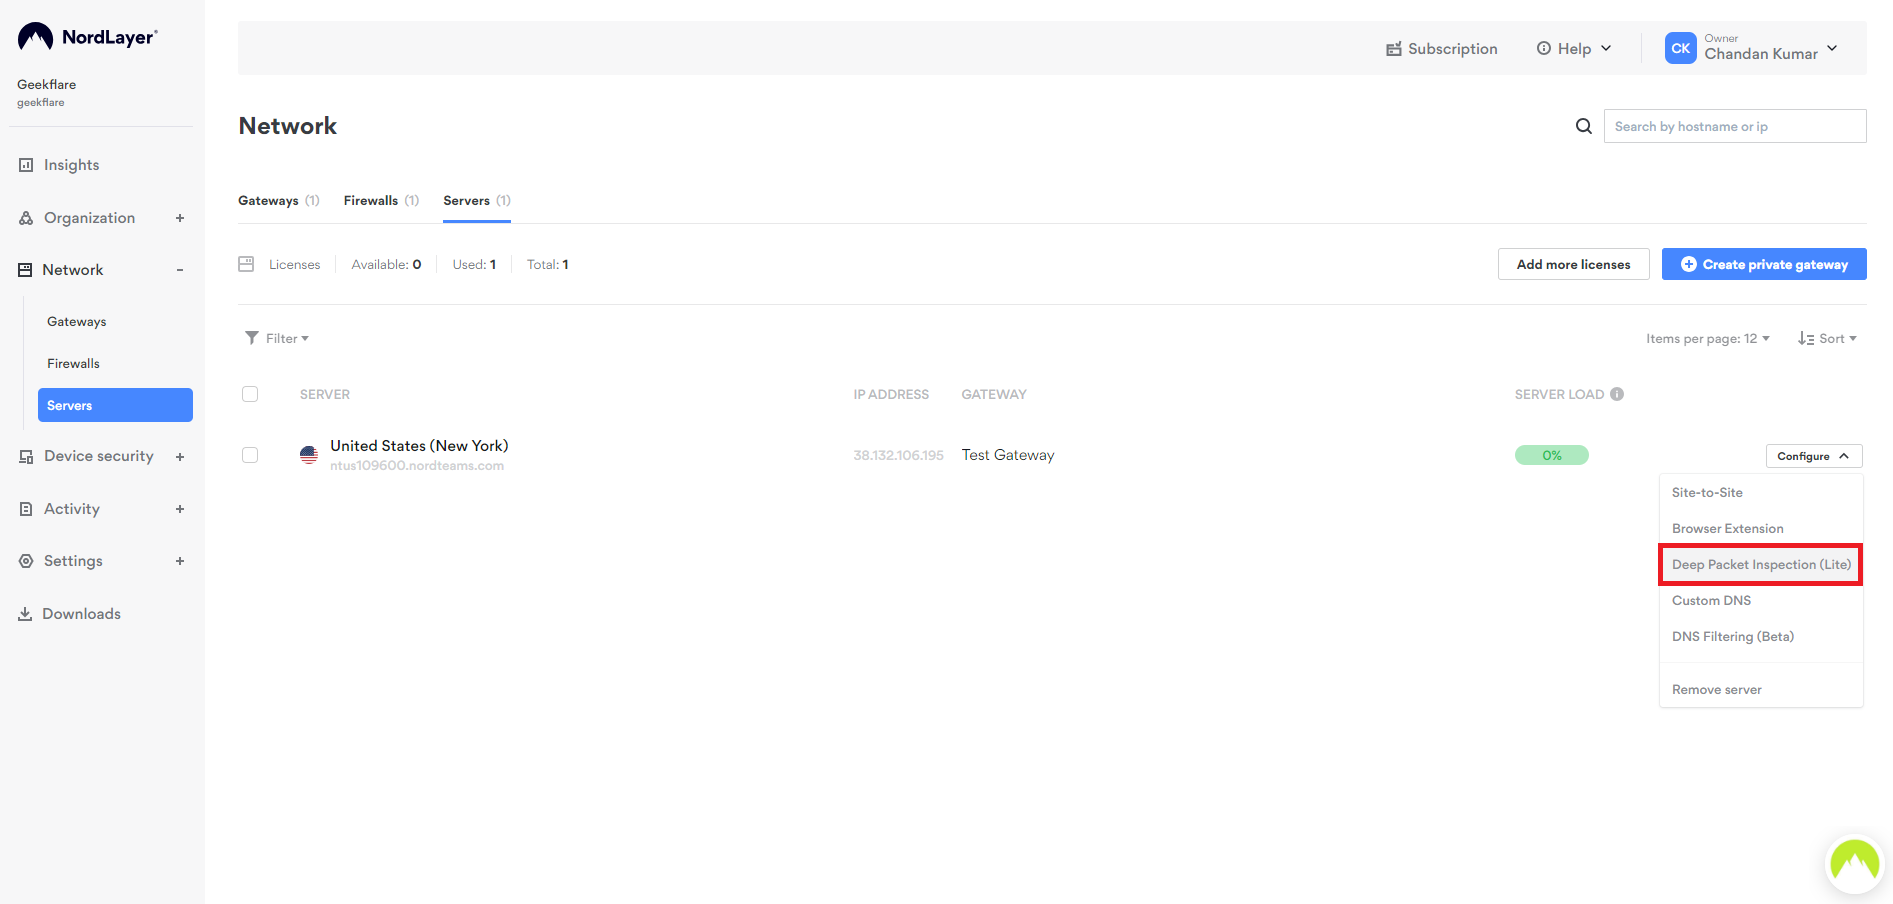Viewport: 1893px width, 904px height.
Task: Click the Server Load info icon
Action: (x=1617, y=394)
